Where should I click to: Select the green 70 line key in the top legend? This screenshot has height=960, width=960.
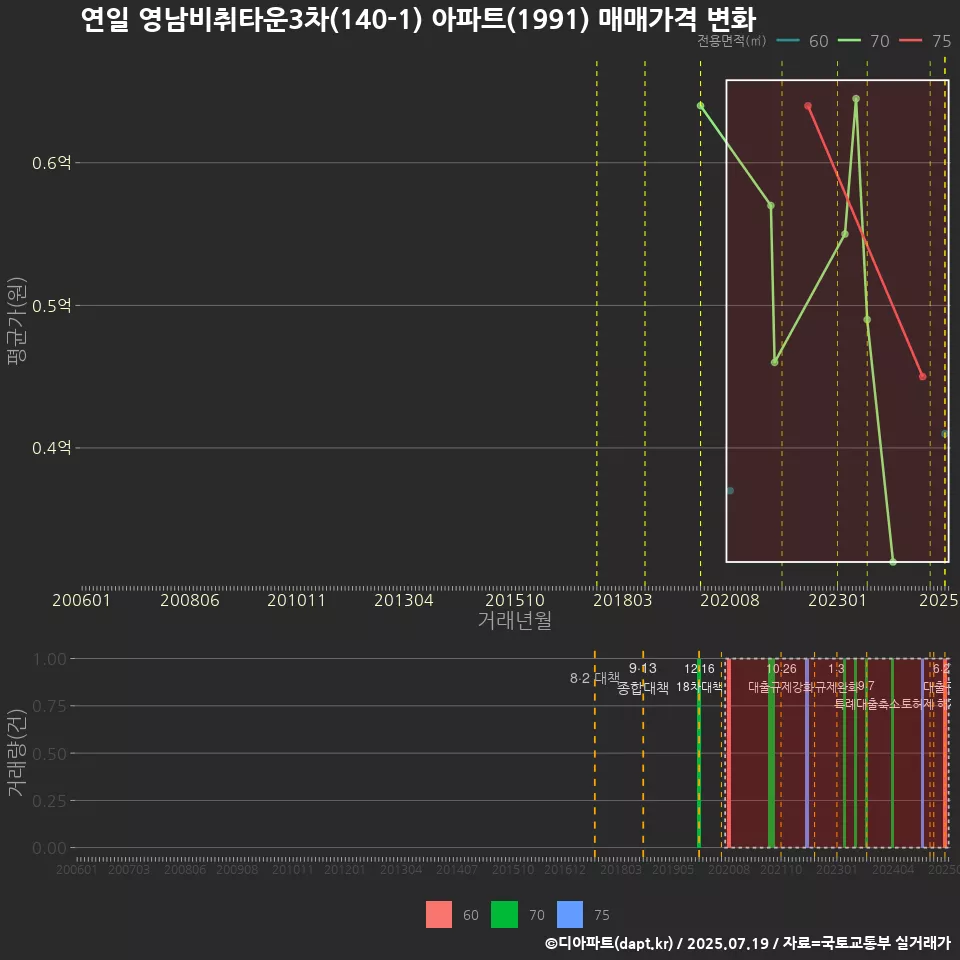[x=849, y=41]
